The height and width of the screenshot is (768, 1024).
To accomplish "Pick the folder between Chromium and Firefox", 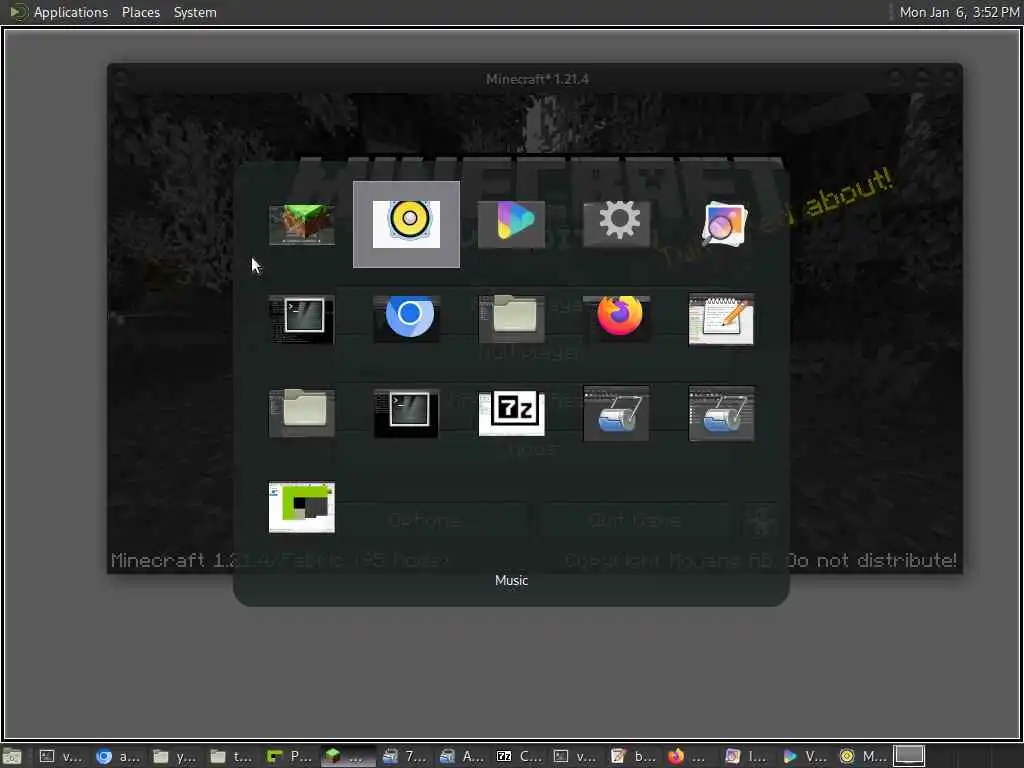I will [511, 319].
